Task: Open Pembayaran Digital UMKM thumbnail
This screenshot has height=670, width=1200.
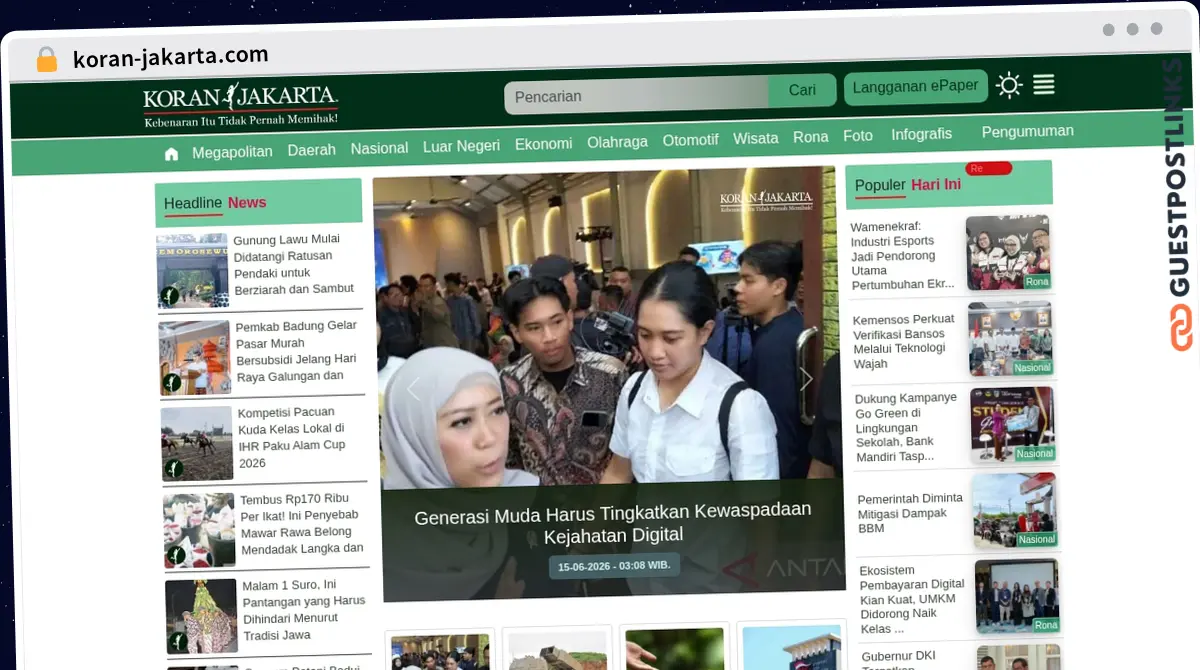Action: coord(1018,597)
